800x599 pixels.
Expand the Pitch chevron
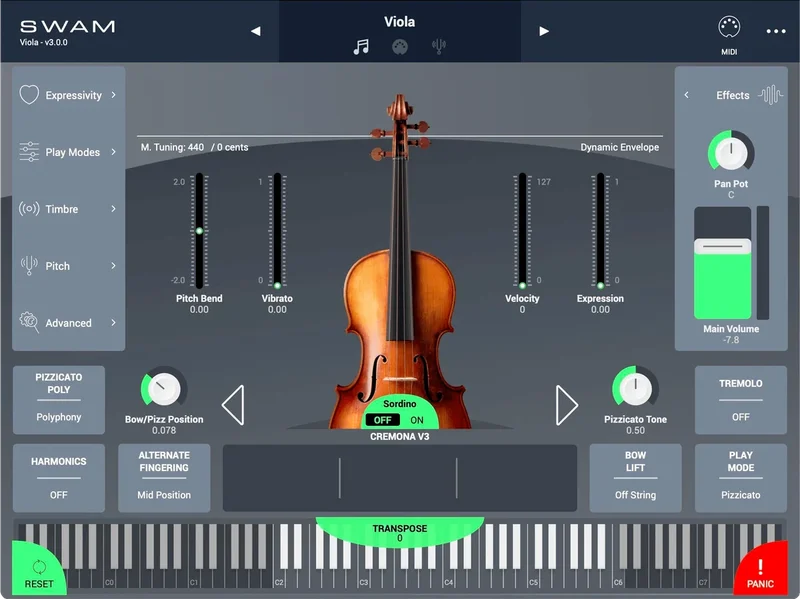point(113,265)
